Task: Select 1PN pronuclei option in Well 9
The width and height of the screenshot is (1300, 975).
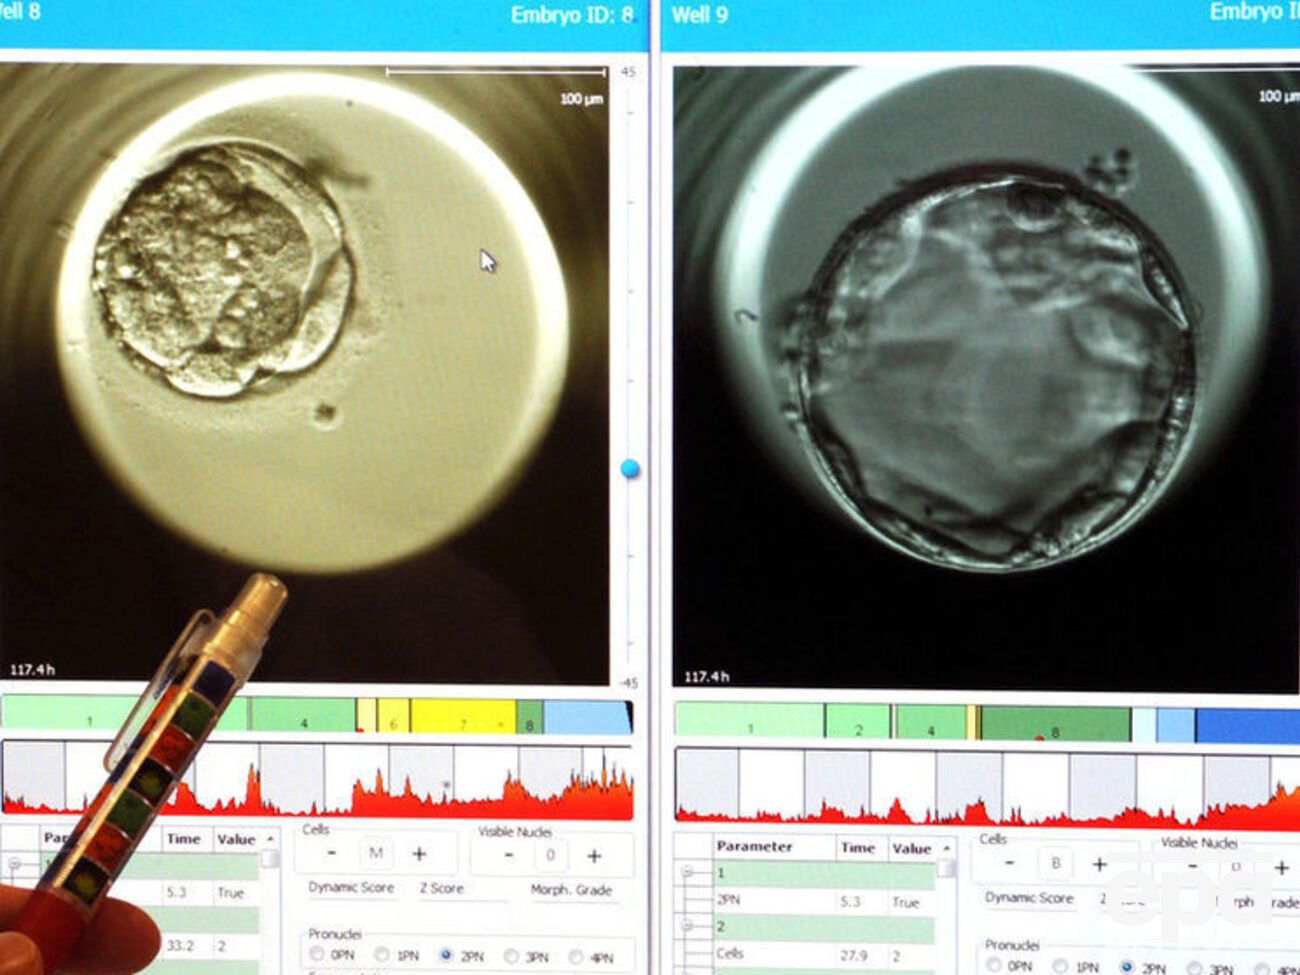Action: click(x=1061, y=967)
